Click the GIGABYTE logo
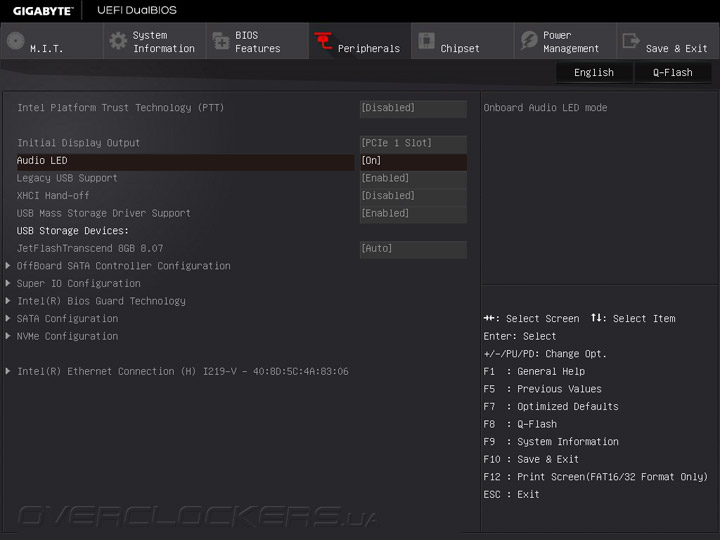 pos(43,11)
